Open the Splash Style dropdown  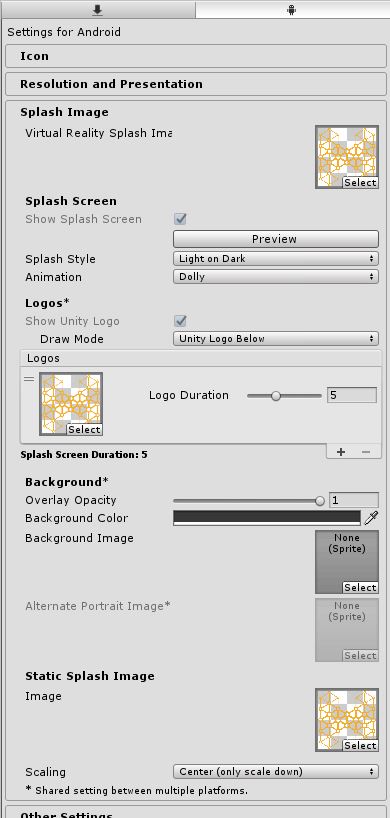(276, 258)
